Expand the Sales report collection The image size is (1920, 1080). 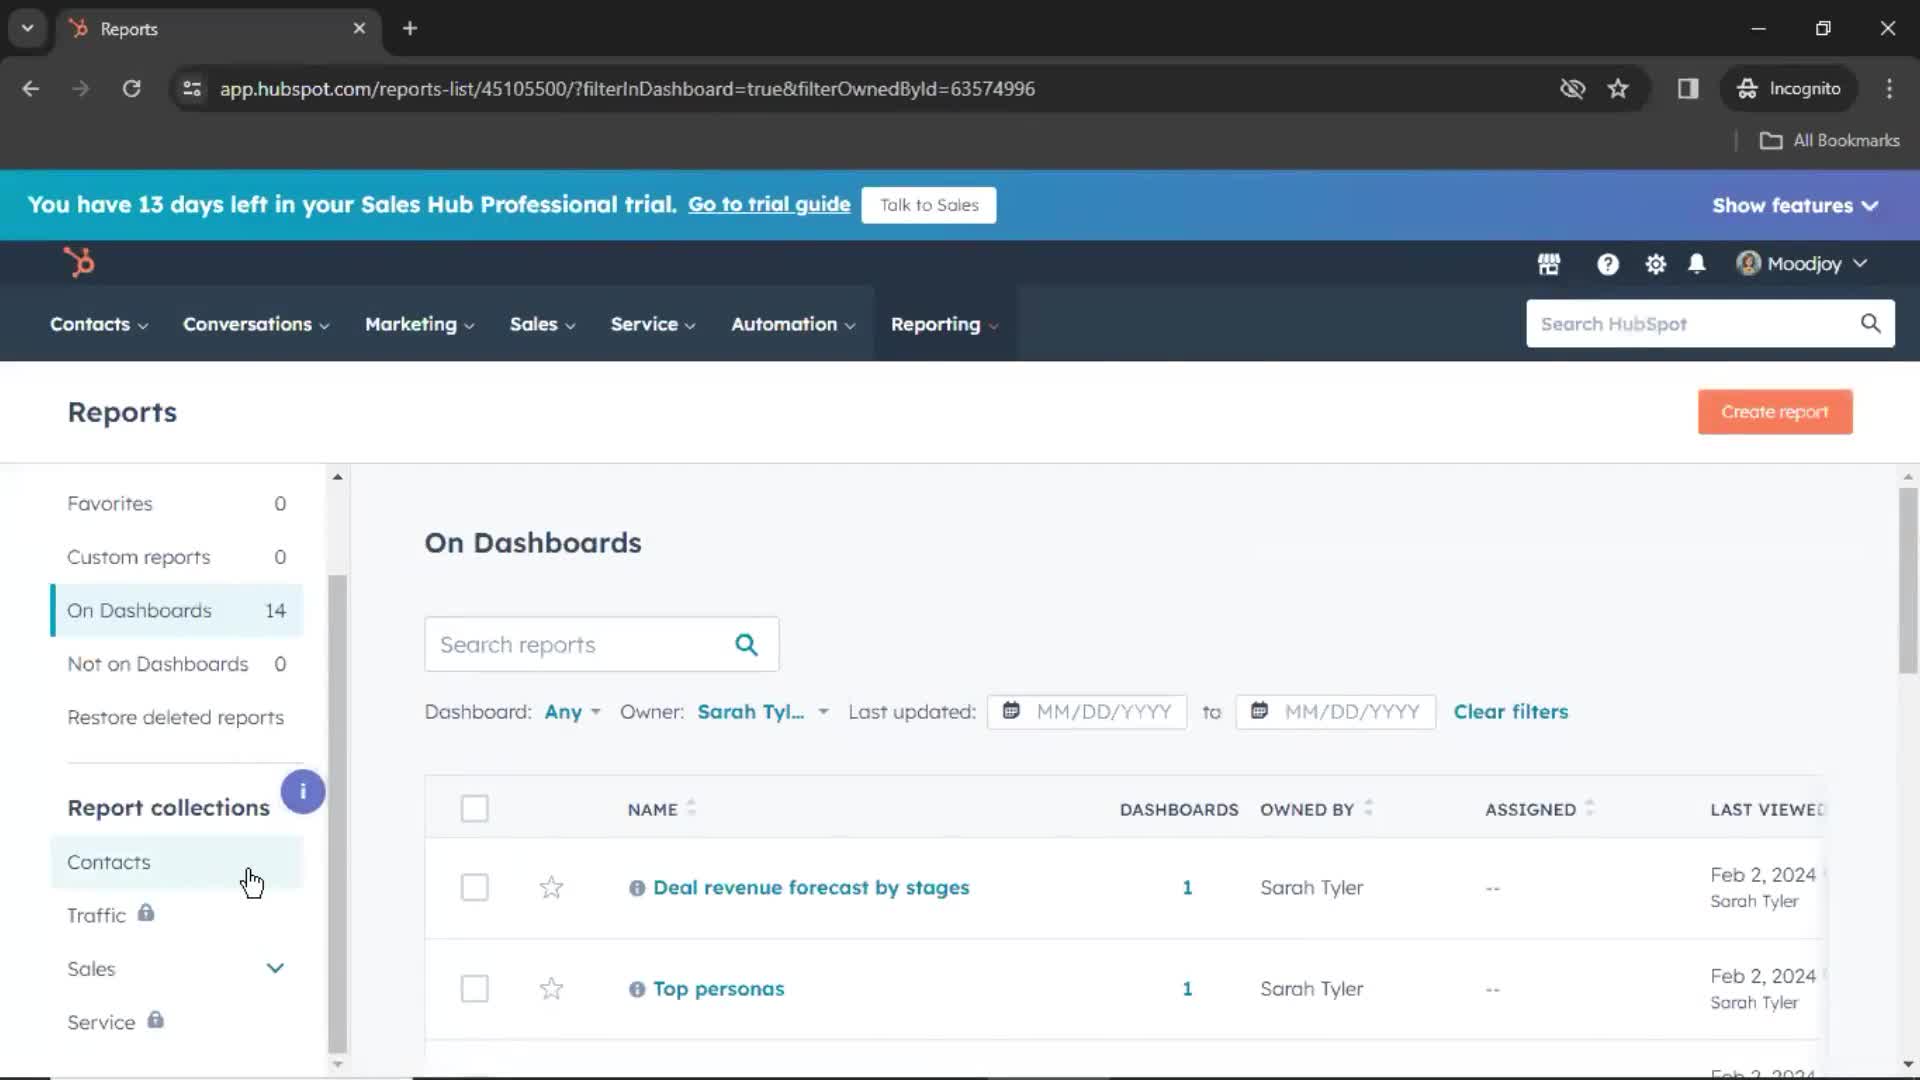(274, 968)
